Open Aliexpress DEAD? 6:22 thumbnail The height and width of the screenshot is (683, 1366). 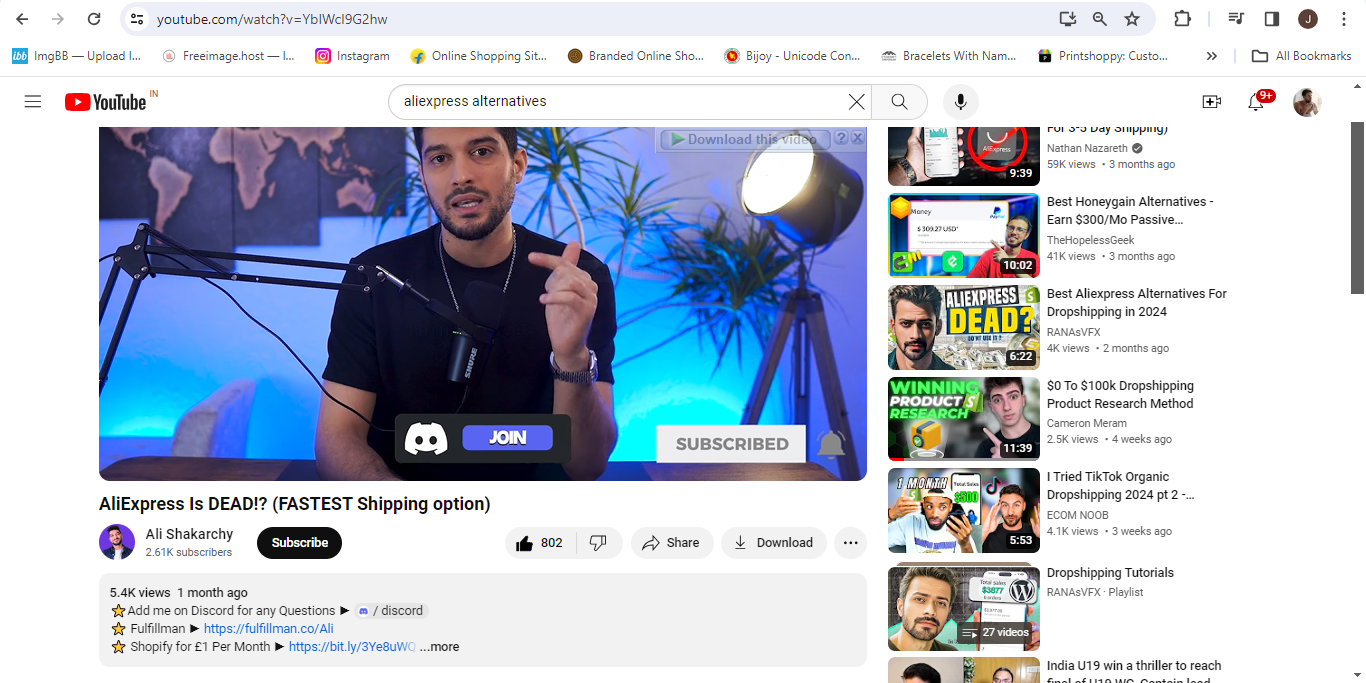pyautogui.click(x=964, y=327)
